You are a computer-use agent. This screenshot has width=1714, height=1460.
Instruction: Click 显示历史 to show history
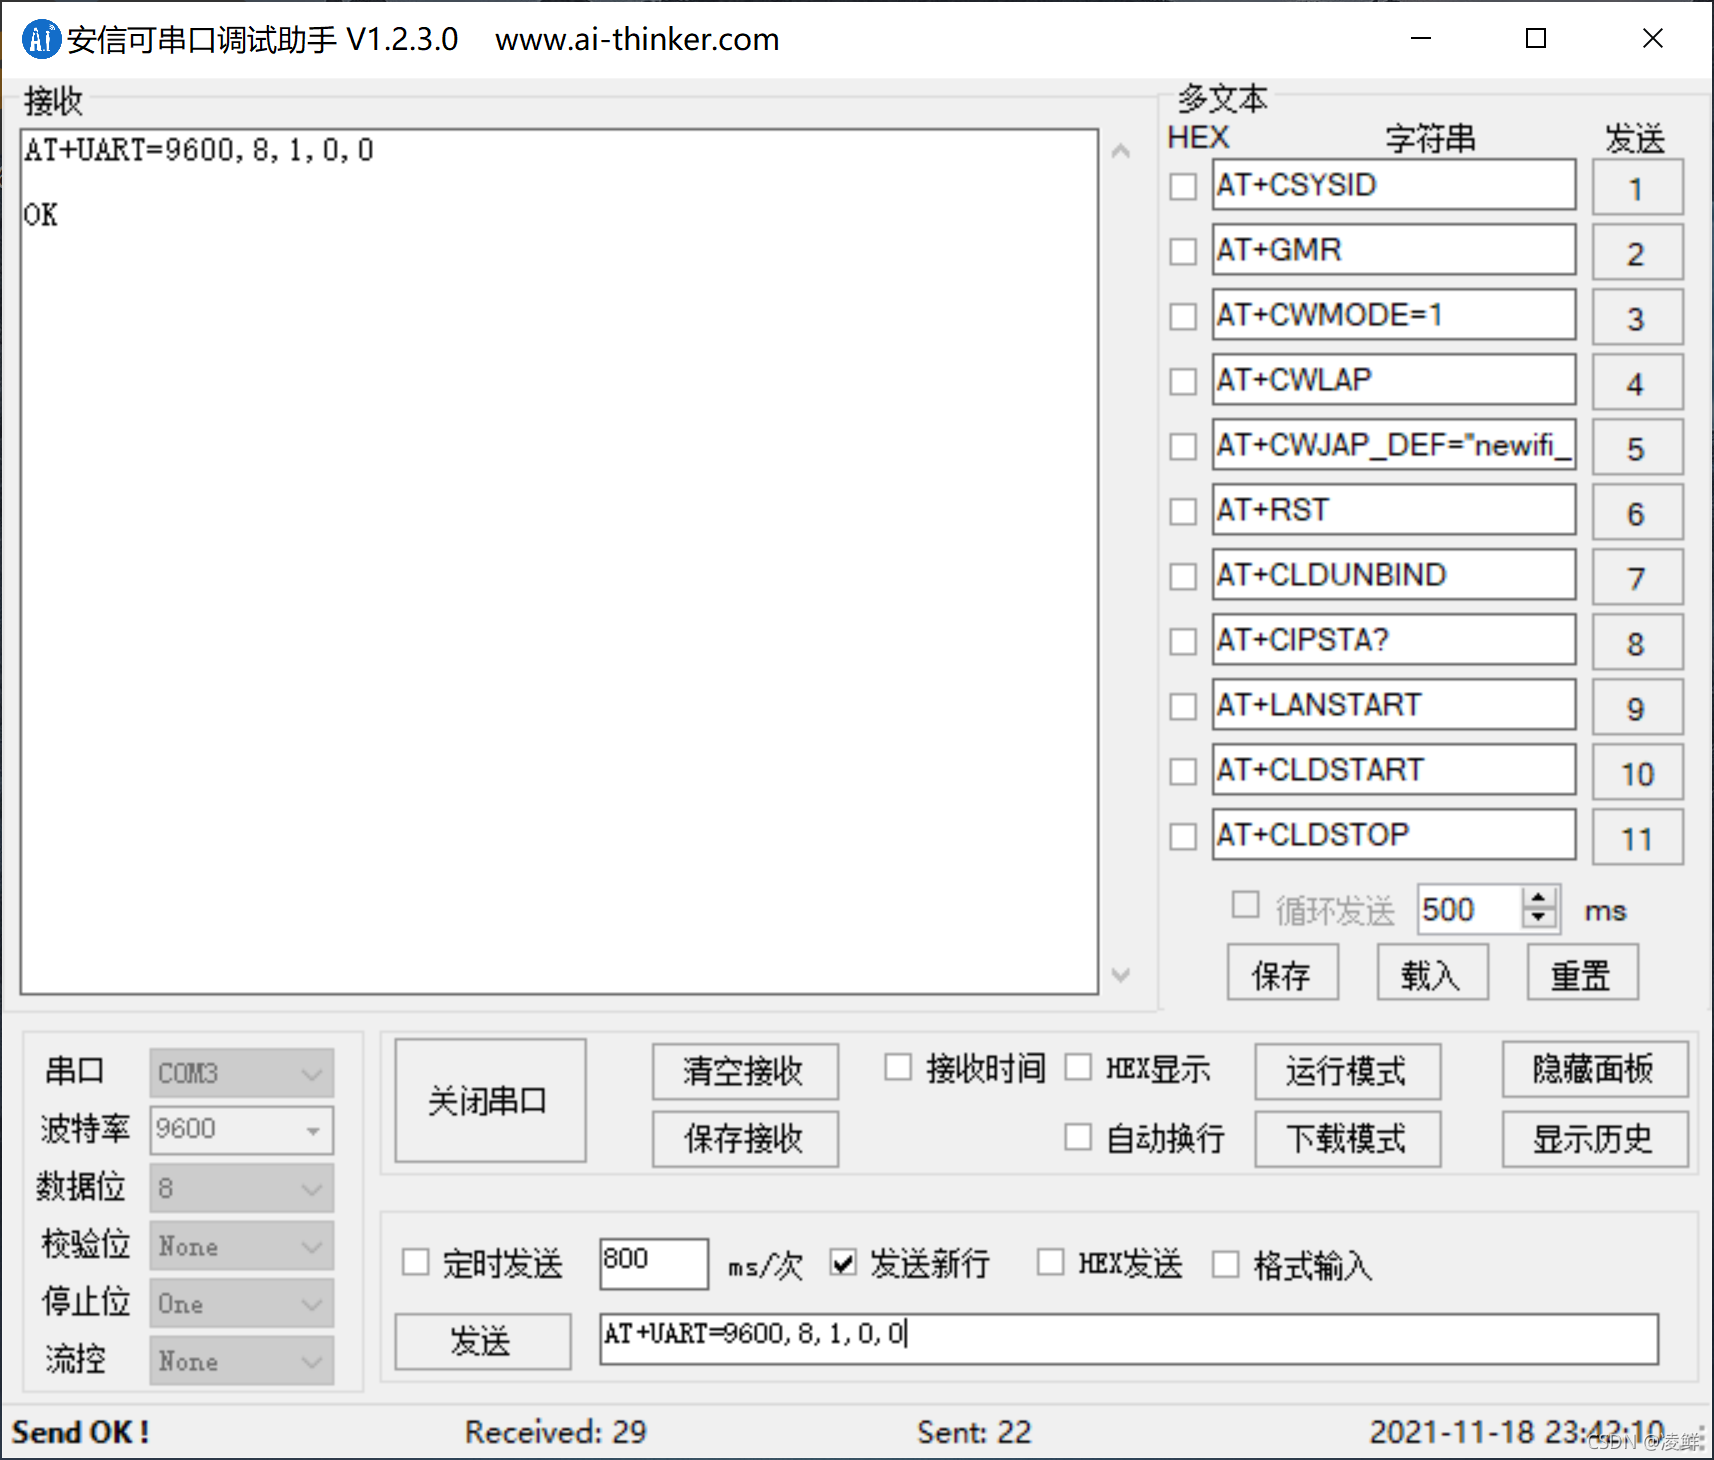tap(1595, 1139)
